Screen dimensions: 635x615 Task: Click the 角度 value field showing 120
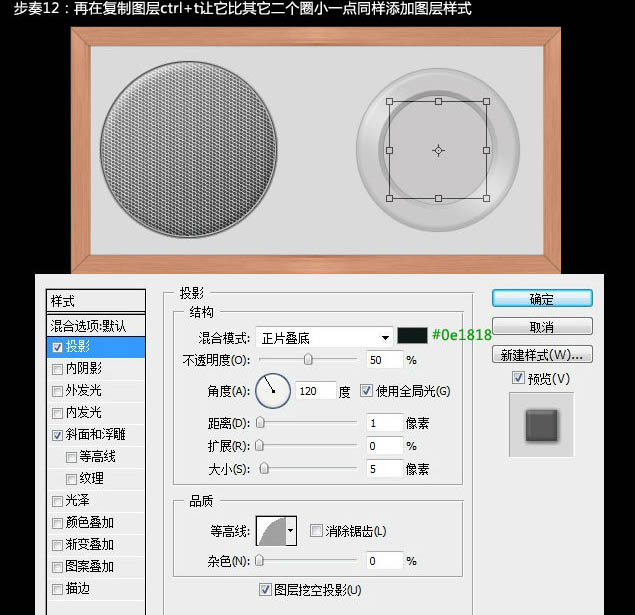click(x=315, y=391)
